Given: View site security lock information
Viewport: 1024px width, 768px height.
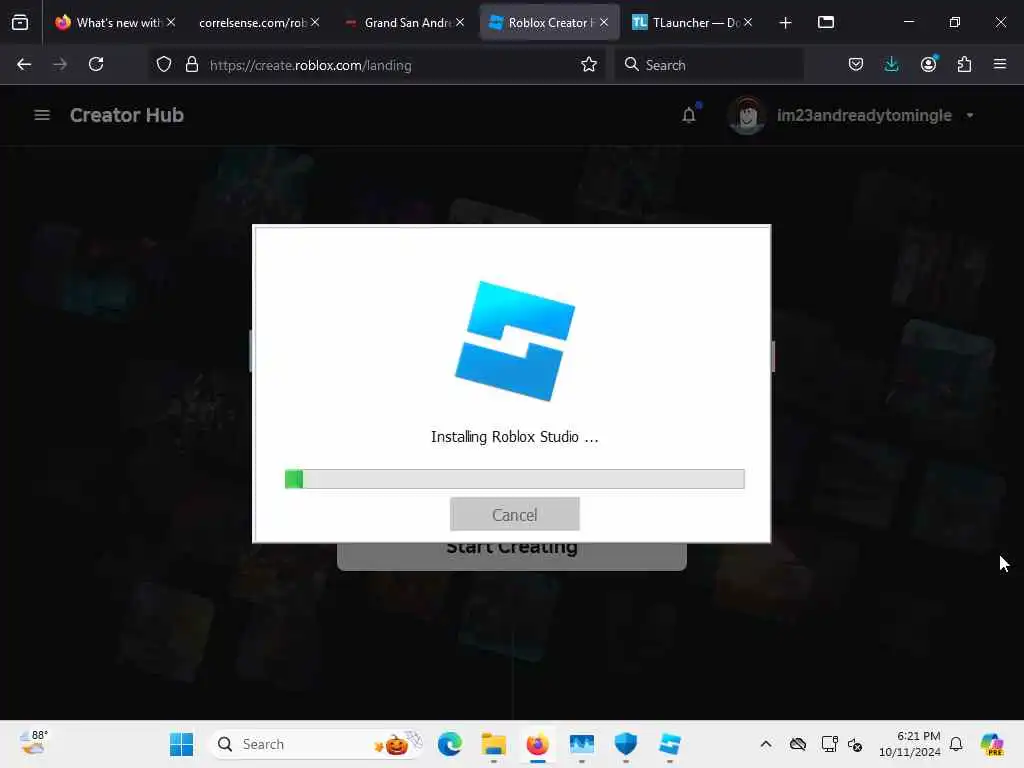Looking at the screenshot, I should [191, 64].
